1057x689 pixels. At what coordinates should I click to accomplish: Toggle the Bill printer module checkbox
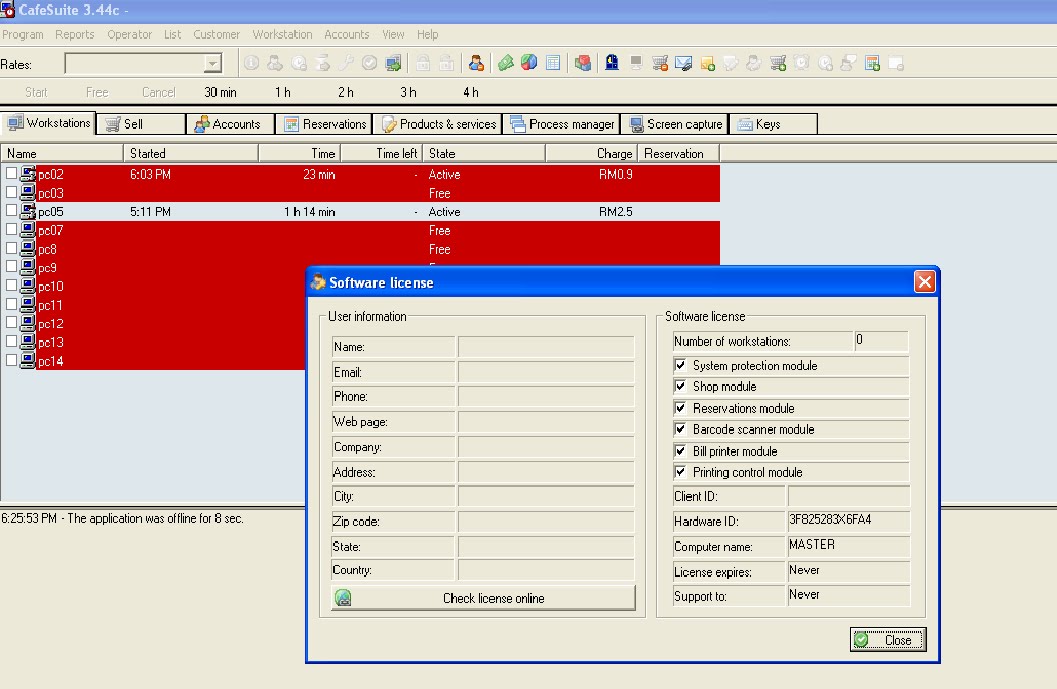[680, 450]
